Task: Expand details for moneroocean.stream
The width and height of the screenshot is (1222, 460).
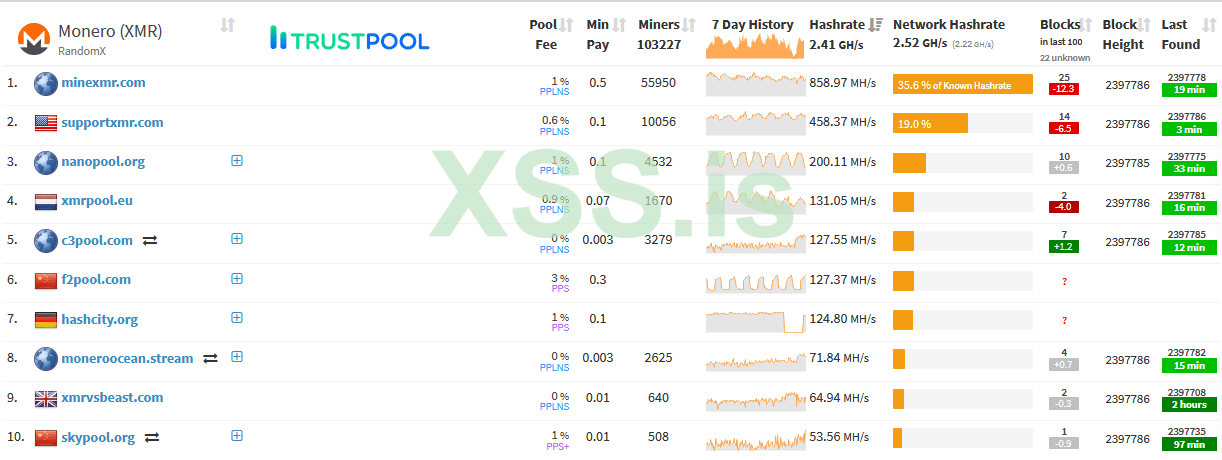Action: point(237,356)
